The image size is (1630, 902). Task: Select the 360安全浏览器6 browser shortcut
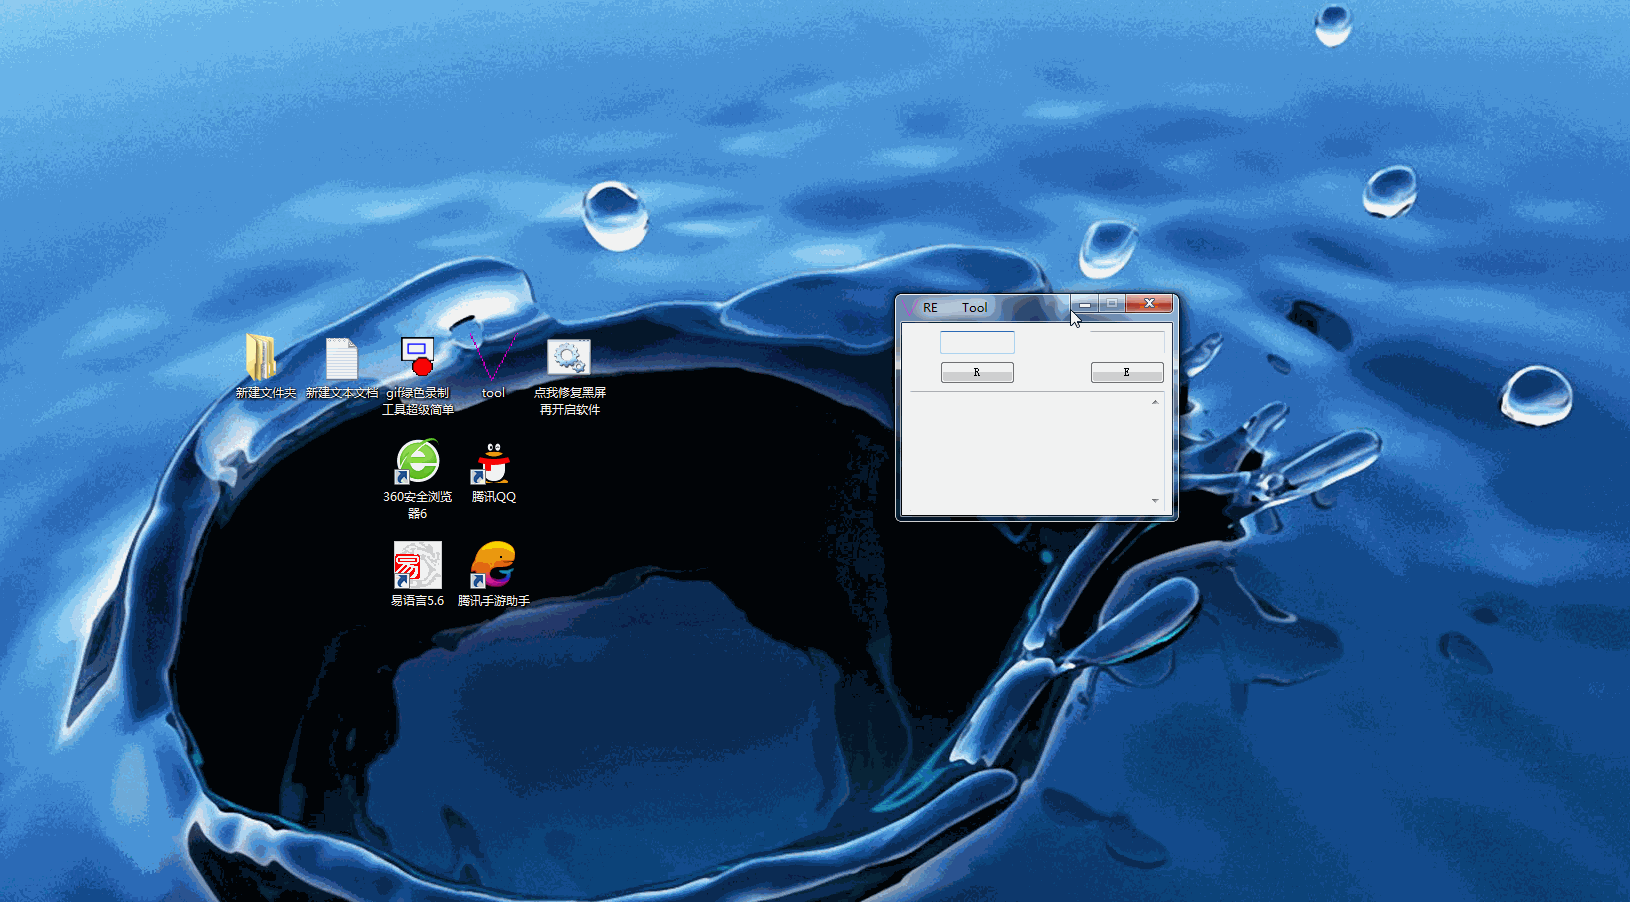(x=417, y=462)
